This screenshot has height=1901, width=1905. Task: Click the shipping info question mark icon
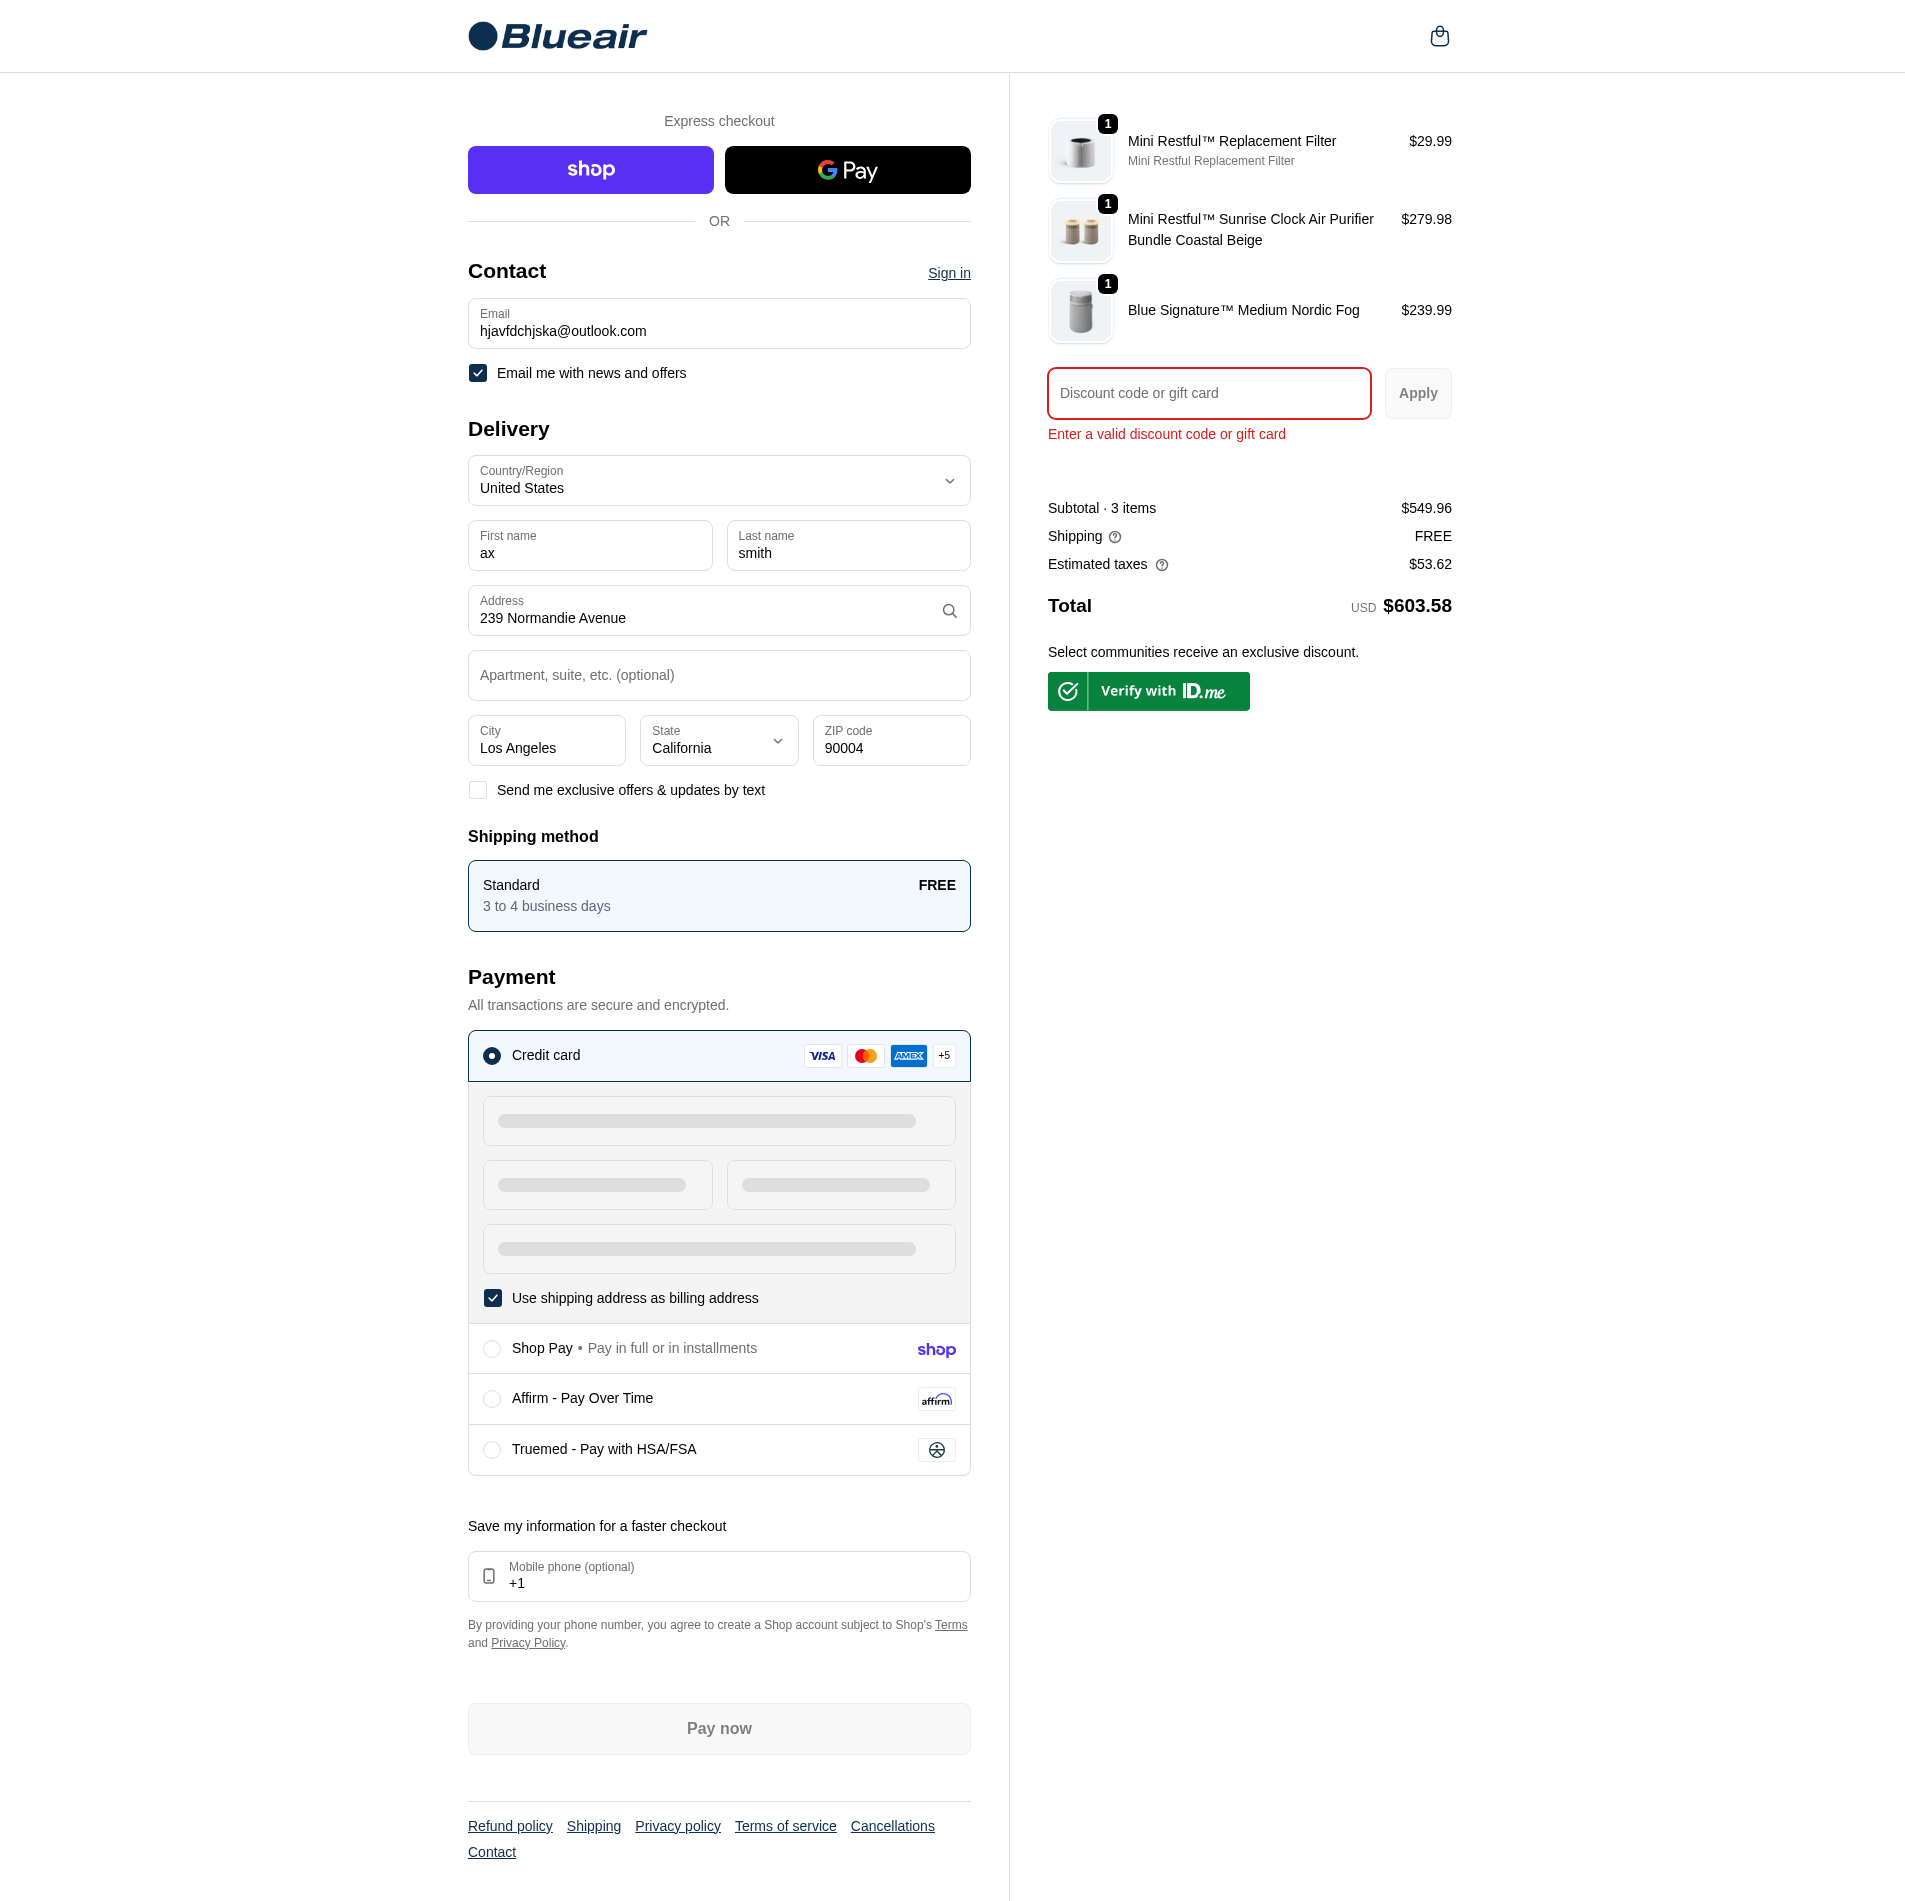[1115, 537]
